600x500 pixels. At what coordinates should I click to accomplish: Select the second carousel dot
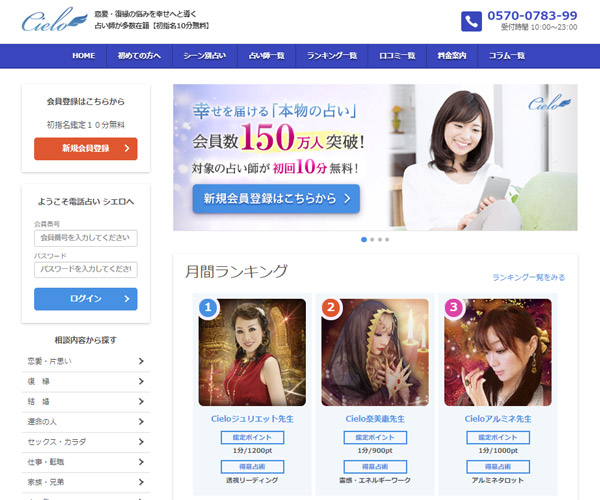372,239
